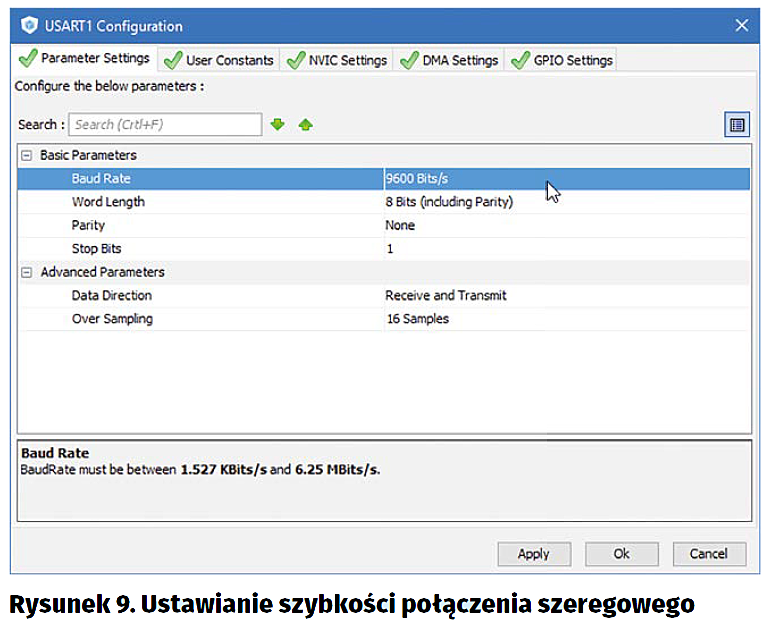The image size is (772, 626).
Task: Open the Parameter Settings tab
Action: click(85, 59)
